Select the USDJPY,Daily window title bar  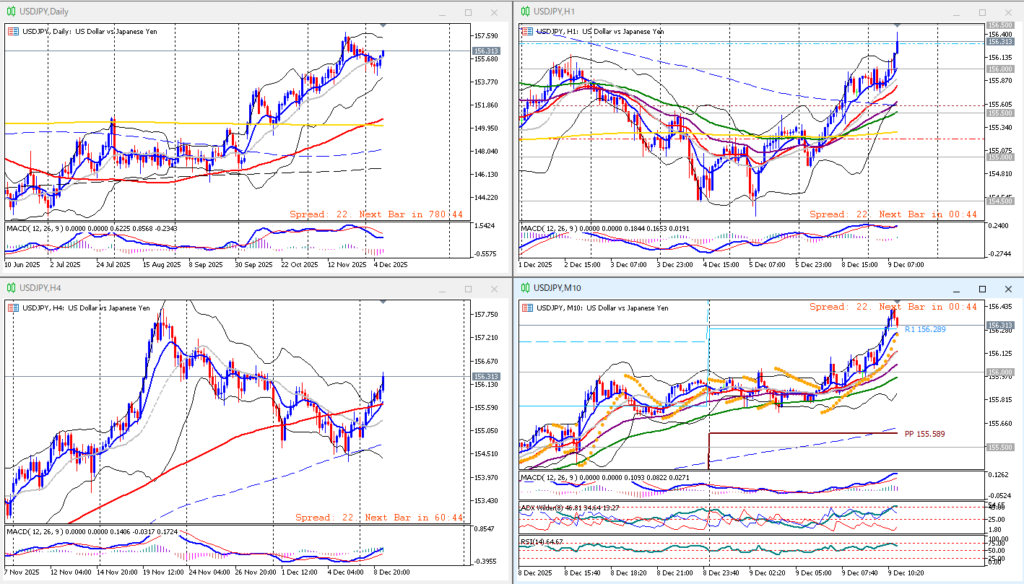point(200,11)
